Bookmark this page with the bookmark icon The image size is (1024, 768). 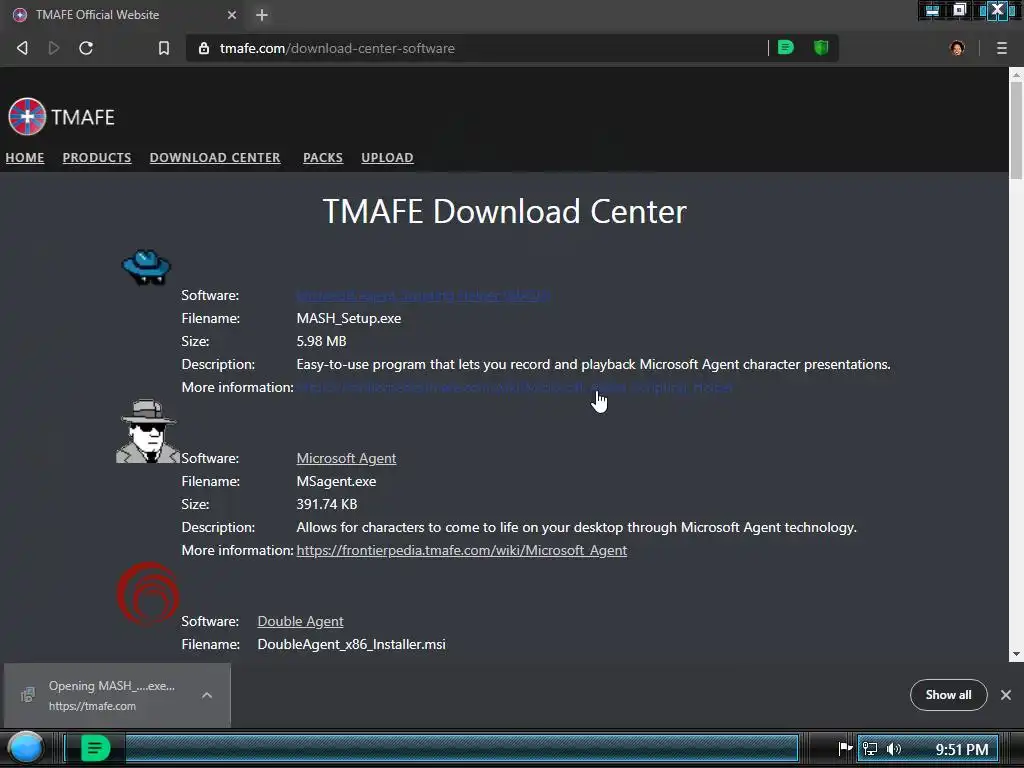click(164, 48)
